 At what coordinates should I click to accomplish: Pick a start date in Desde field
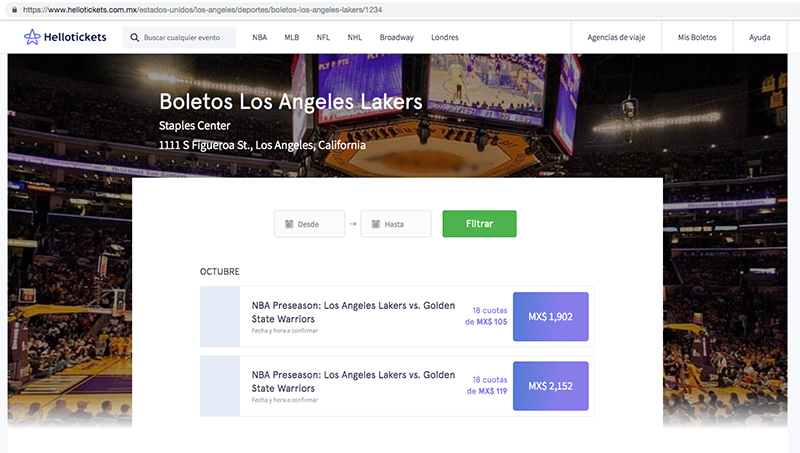(x=309, y=224)
